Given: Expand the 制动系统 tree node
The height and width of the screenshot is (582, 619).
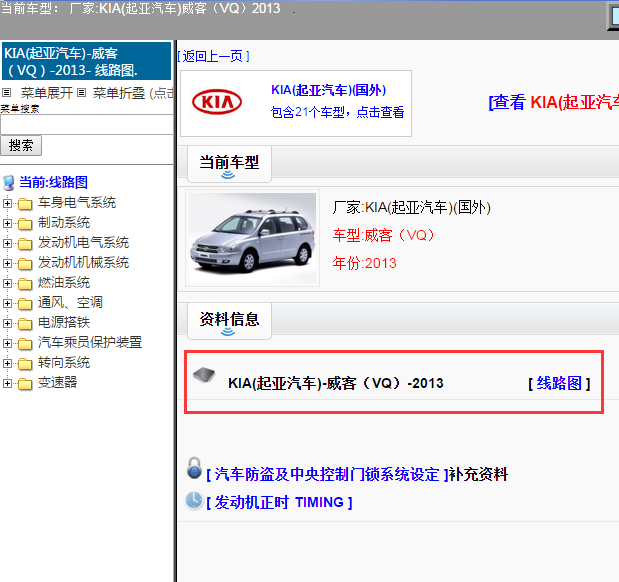Looking at the screenshot, I should 7,223.
